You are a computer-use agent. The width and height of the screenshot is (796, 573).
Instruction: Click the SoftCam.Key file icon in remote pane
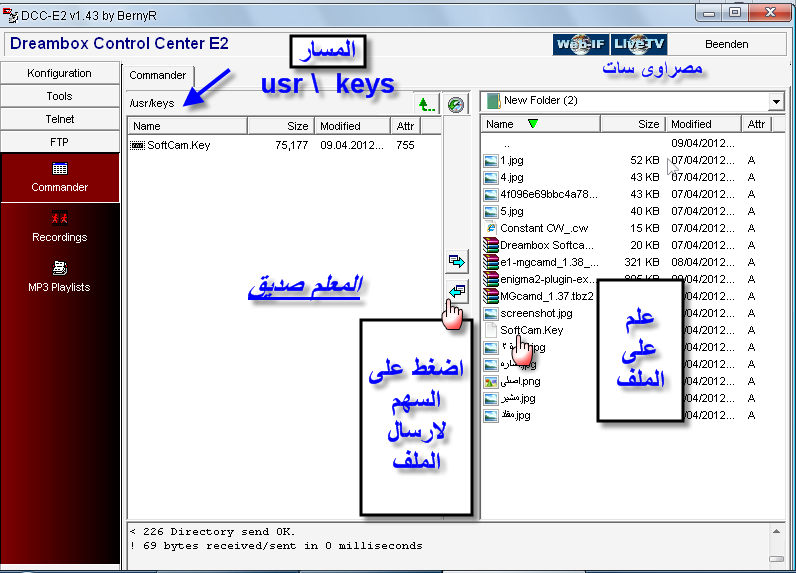coord(137,145)
